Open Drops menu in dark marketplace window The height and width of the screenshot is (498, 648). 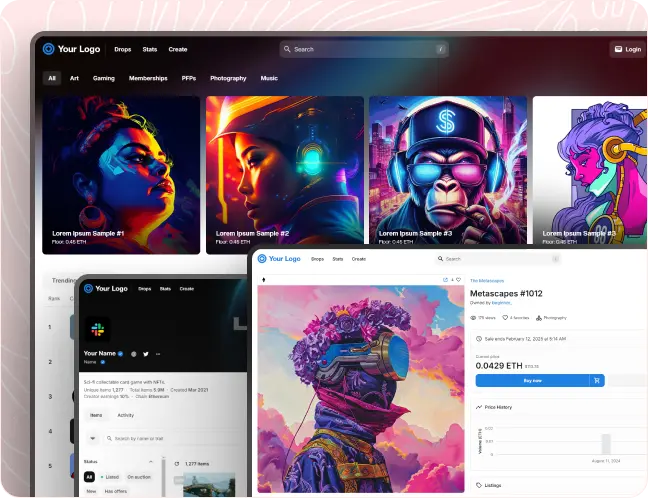122,49
